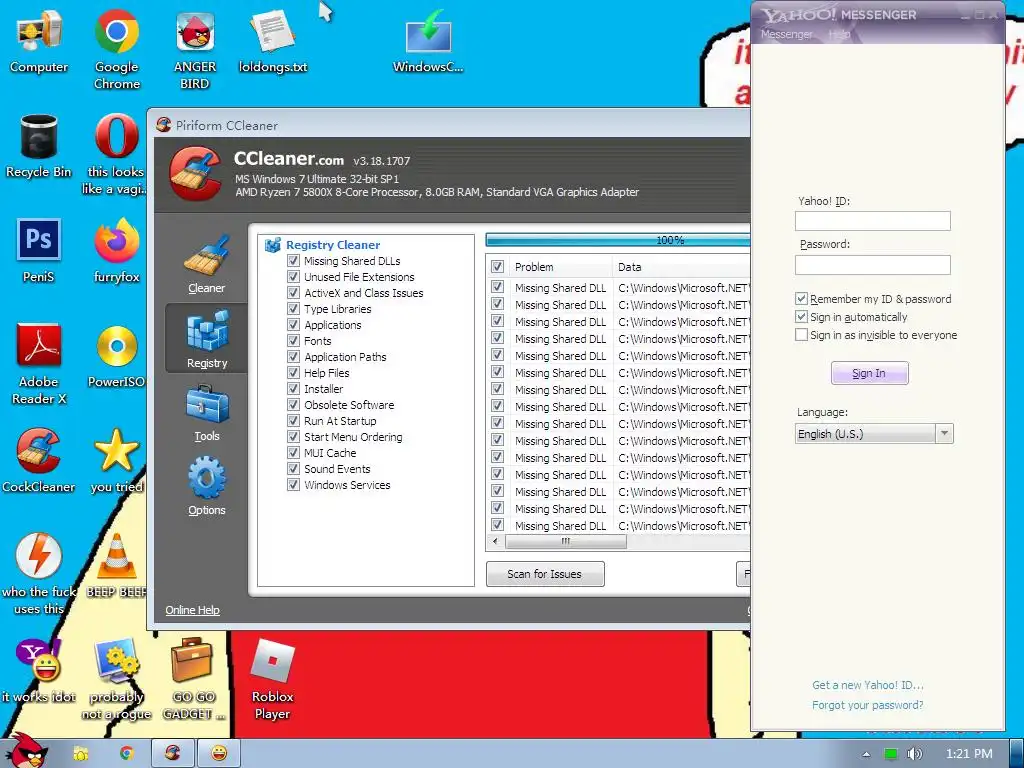
Task: Select the Adobe Reader X icon
Action: (x=39, y=364)
